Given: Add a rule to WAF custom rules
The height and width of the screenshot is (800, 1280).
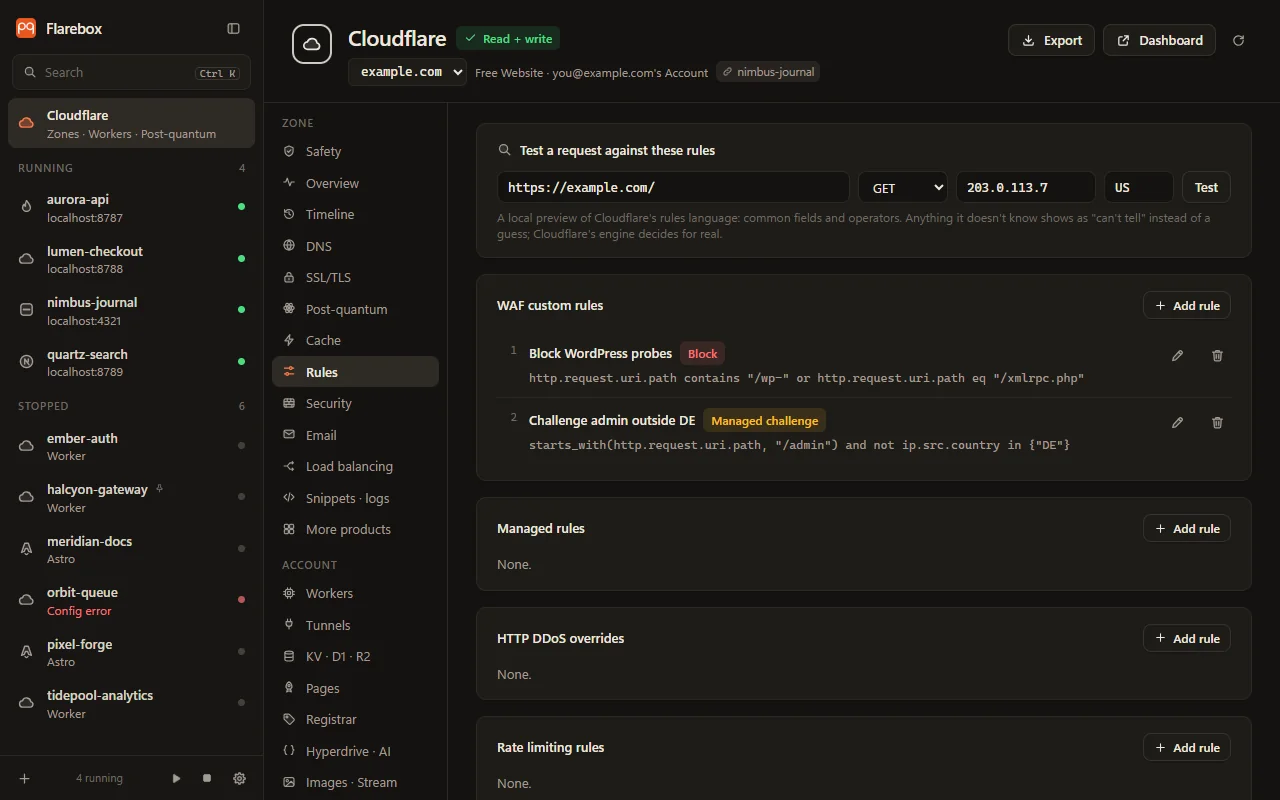Looking at the screenshot, I should click(1187, 305).
